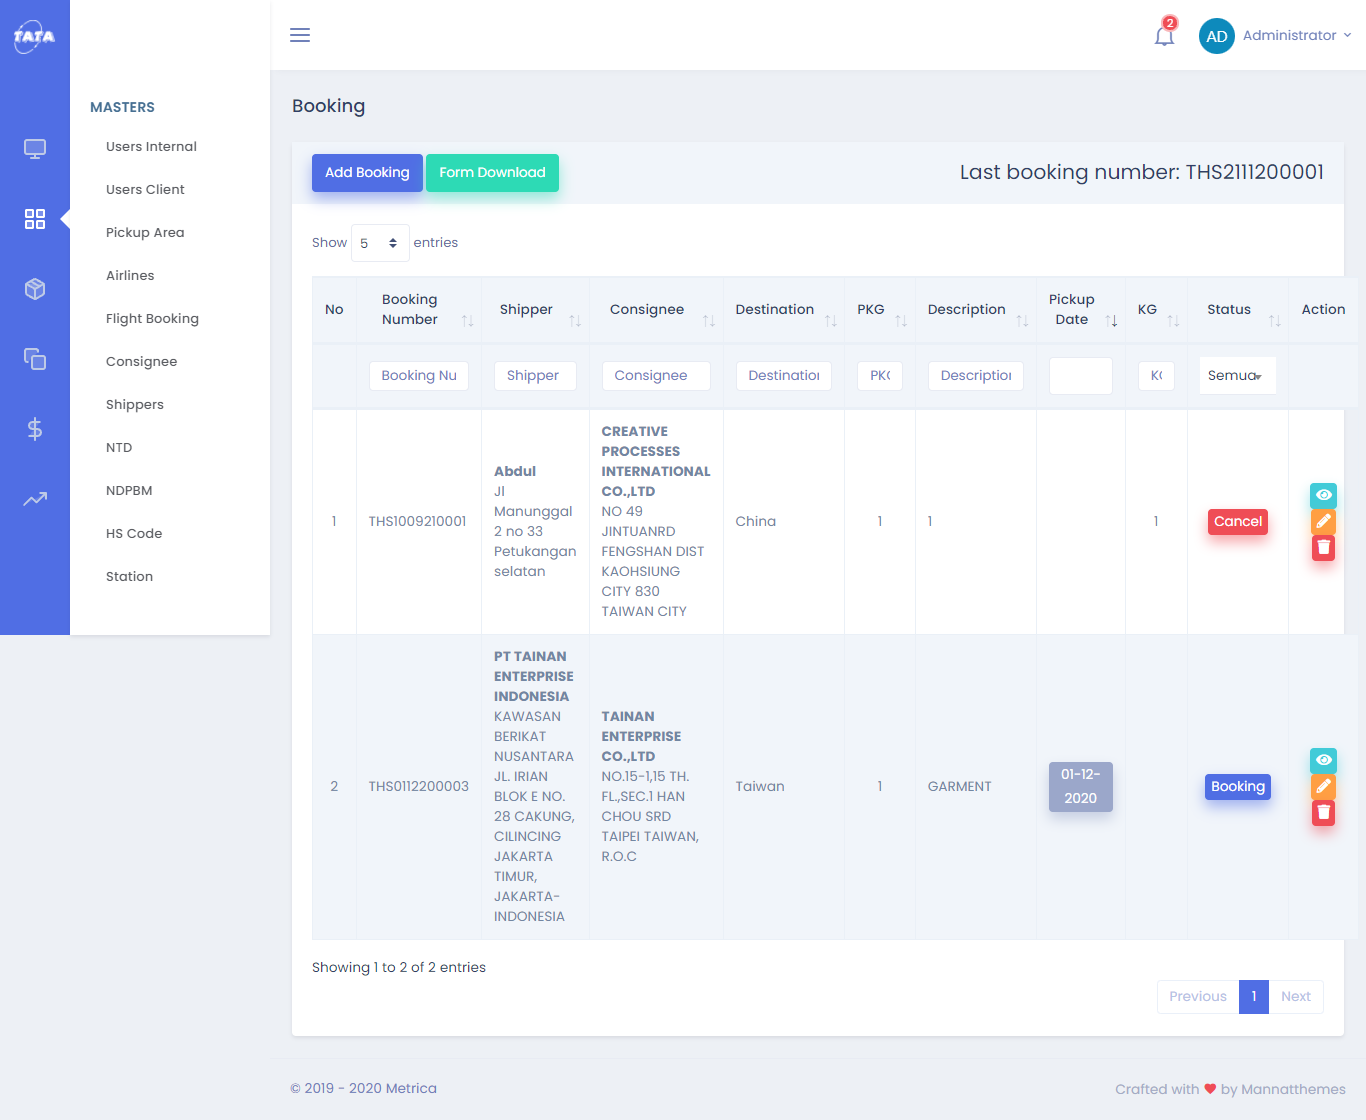The width and height of the screenshot is (1366, 1120).
Task: View booking THS0112200003 details eye icon
Action: pos(1323,760)
